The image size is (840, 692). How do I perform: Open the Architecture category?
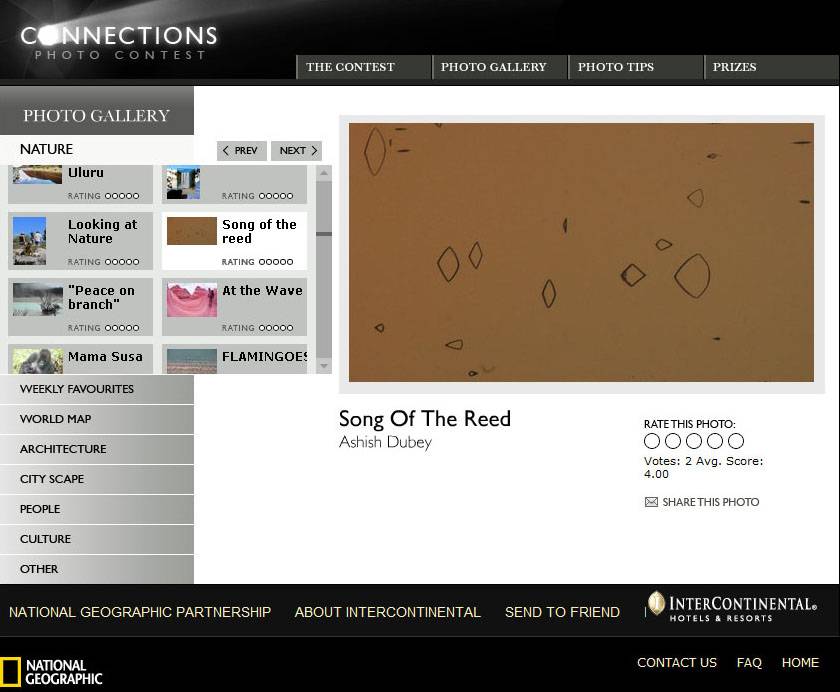click(x=97, y=449)
